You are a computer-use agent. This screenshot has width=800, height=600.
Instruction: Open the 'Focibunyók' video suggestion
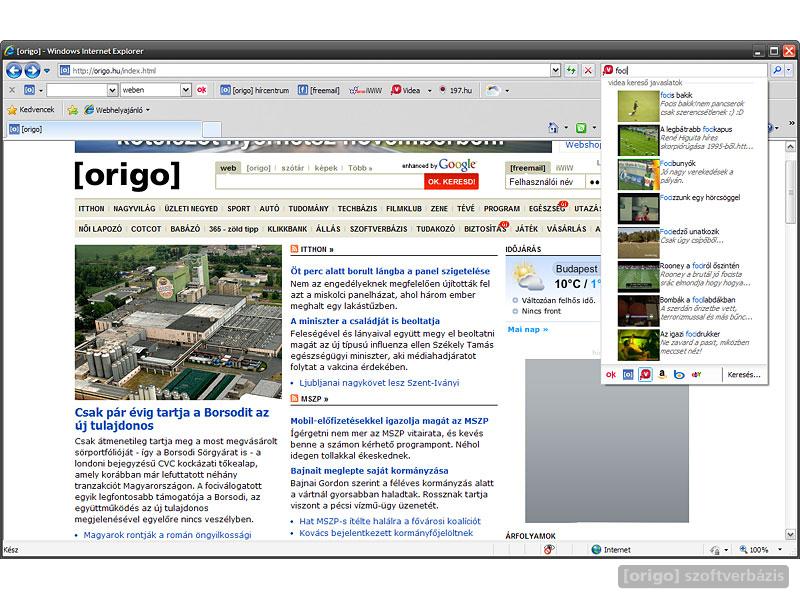click(x=685, y=172)
